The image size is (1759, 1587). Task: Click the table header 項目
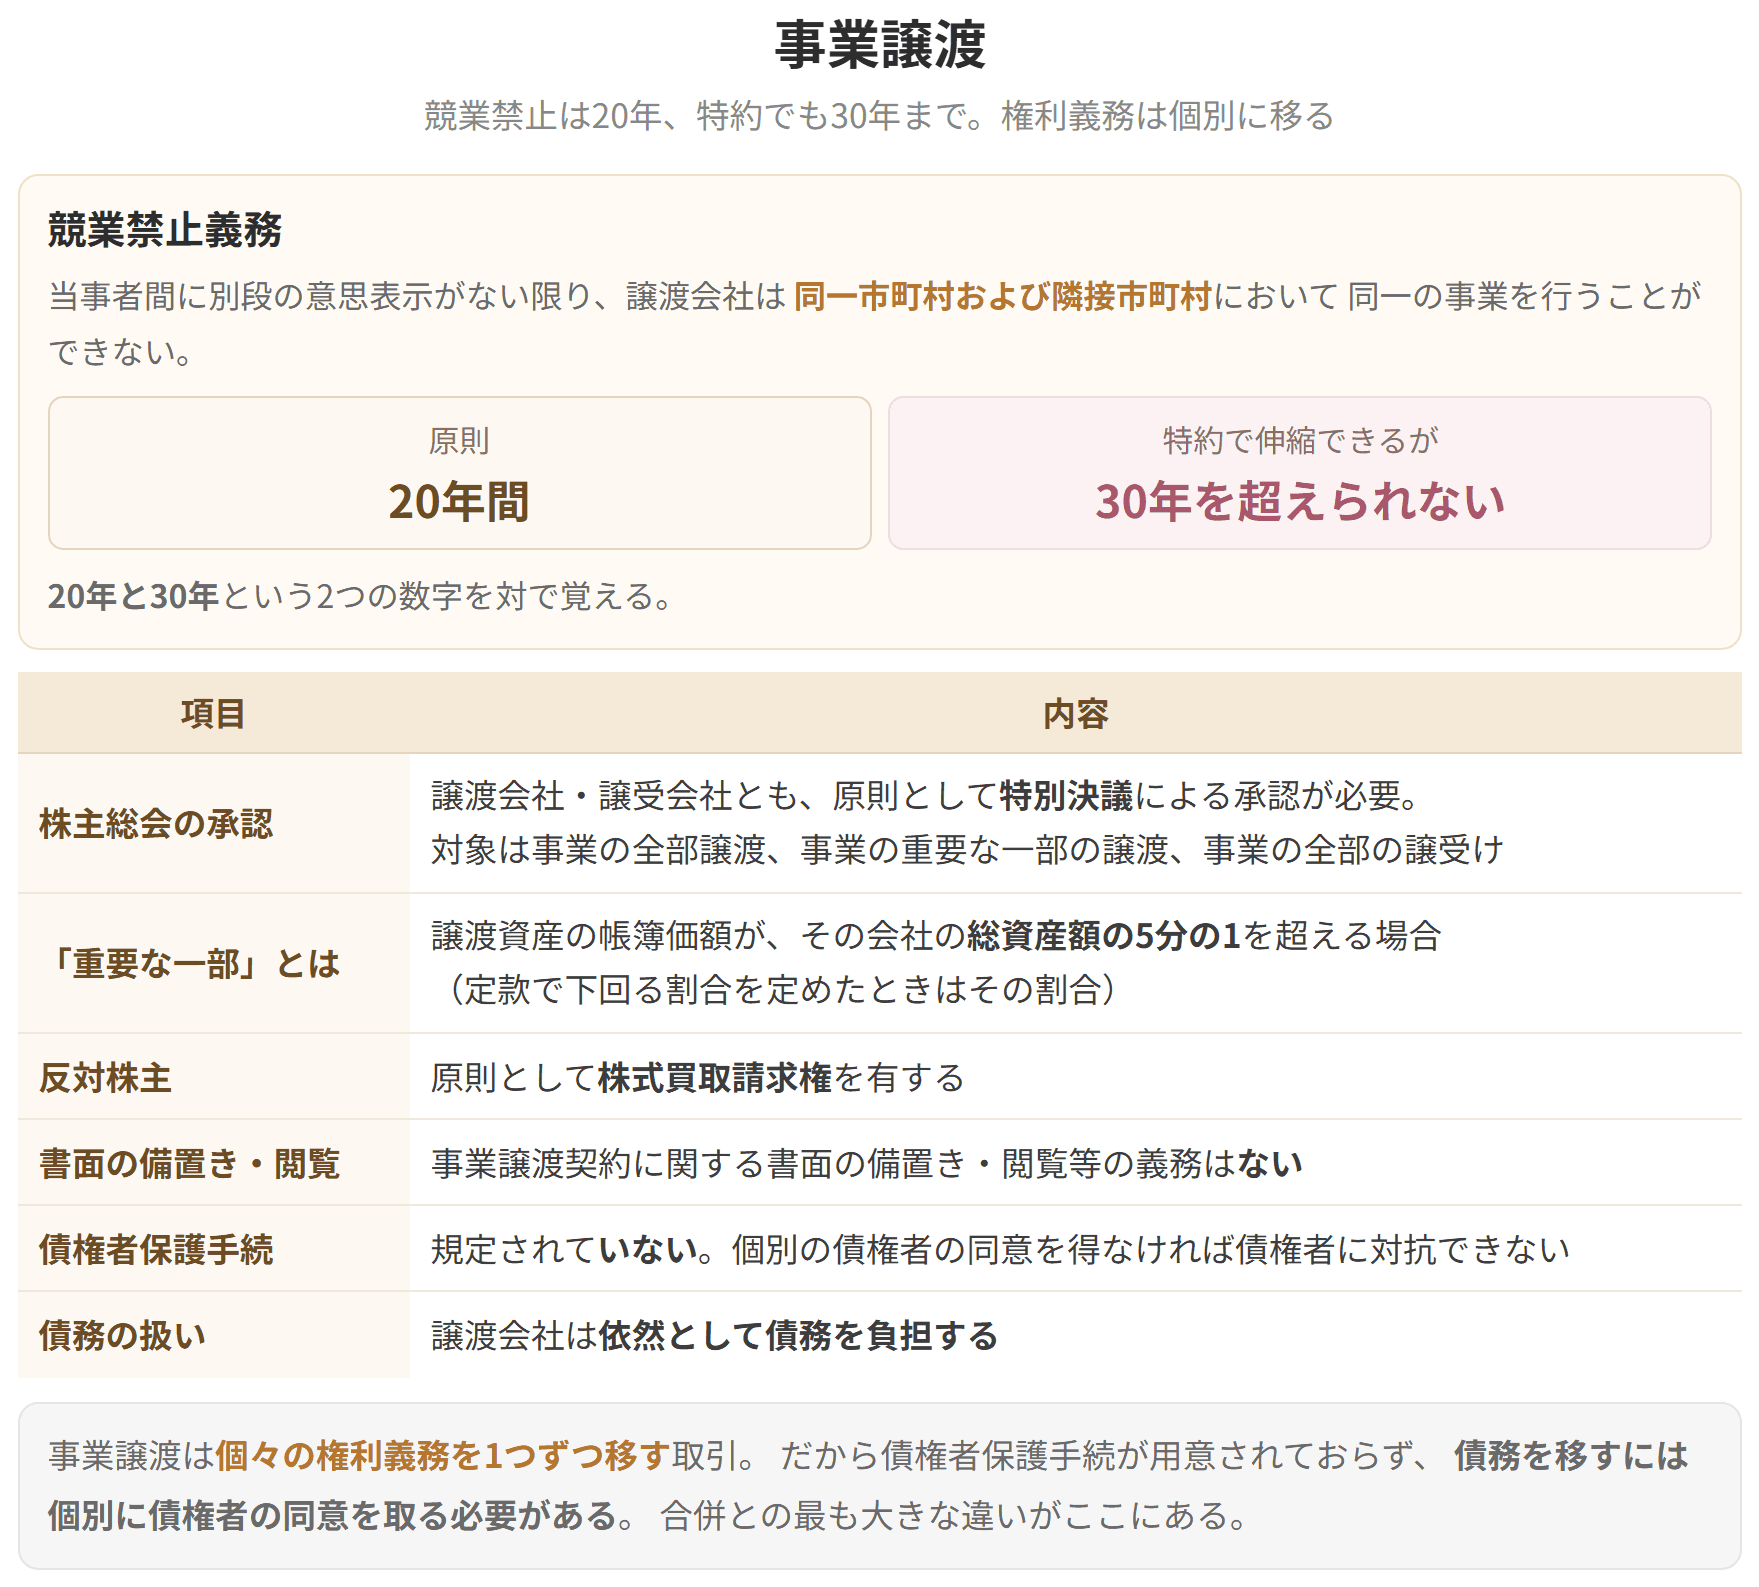point(213,714)
